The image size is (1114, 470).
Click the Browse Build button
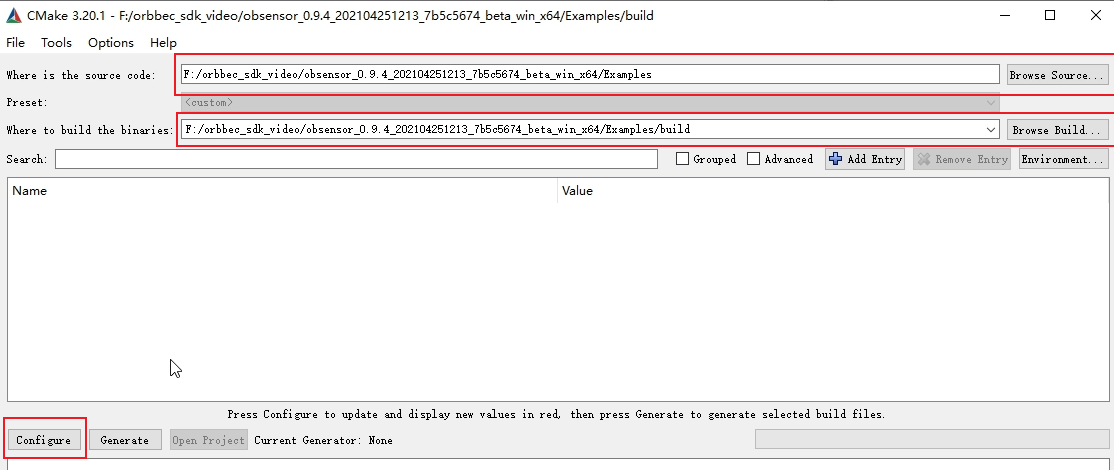[x=1058, y=130]
